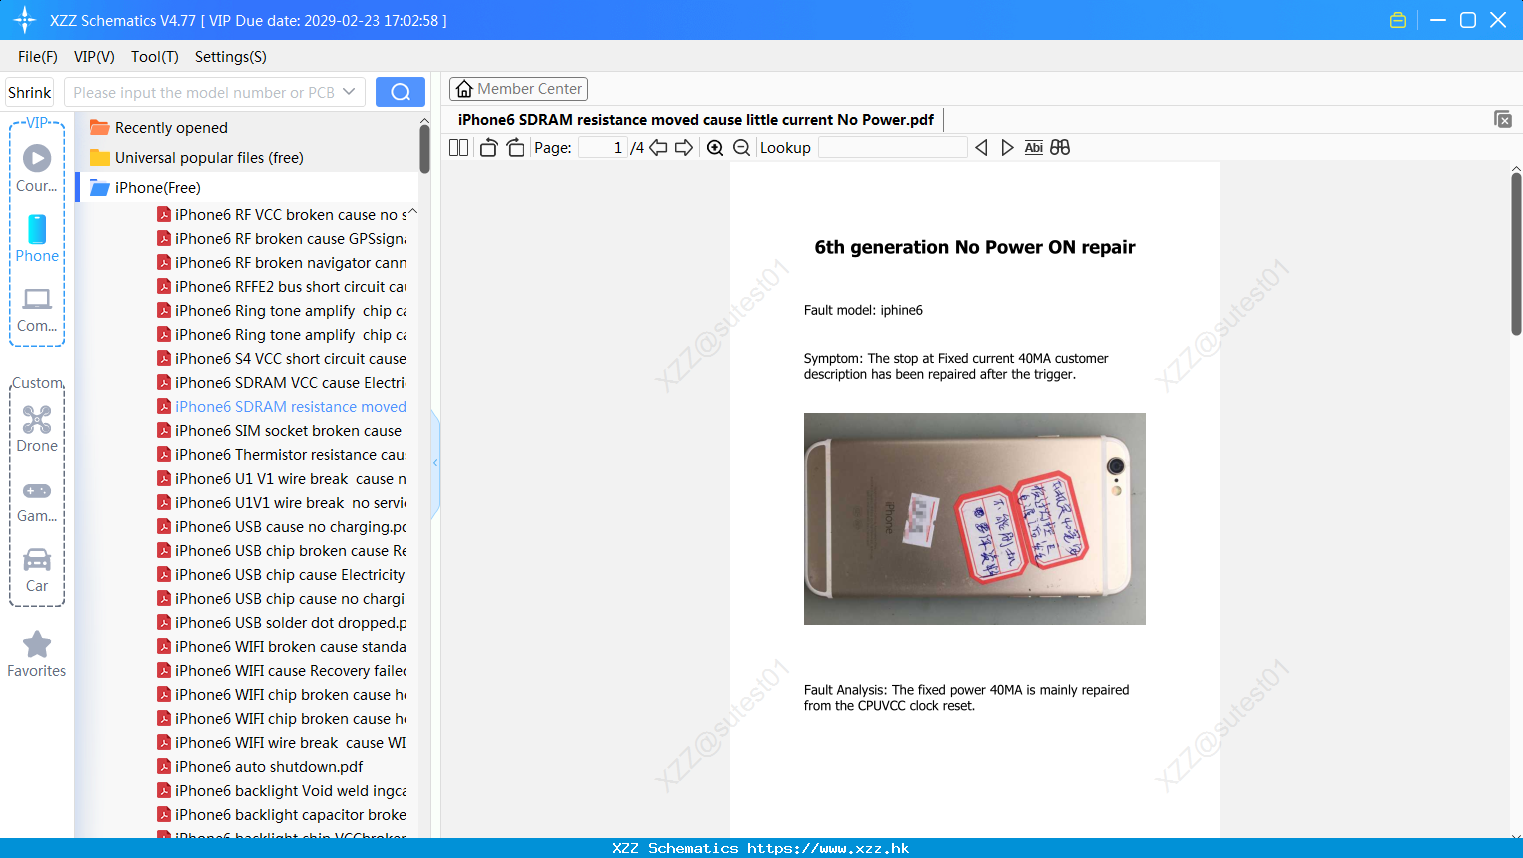
Task: Click the iPhone photo in the PDF
Action: 975,519
